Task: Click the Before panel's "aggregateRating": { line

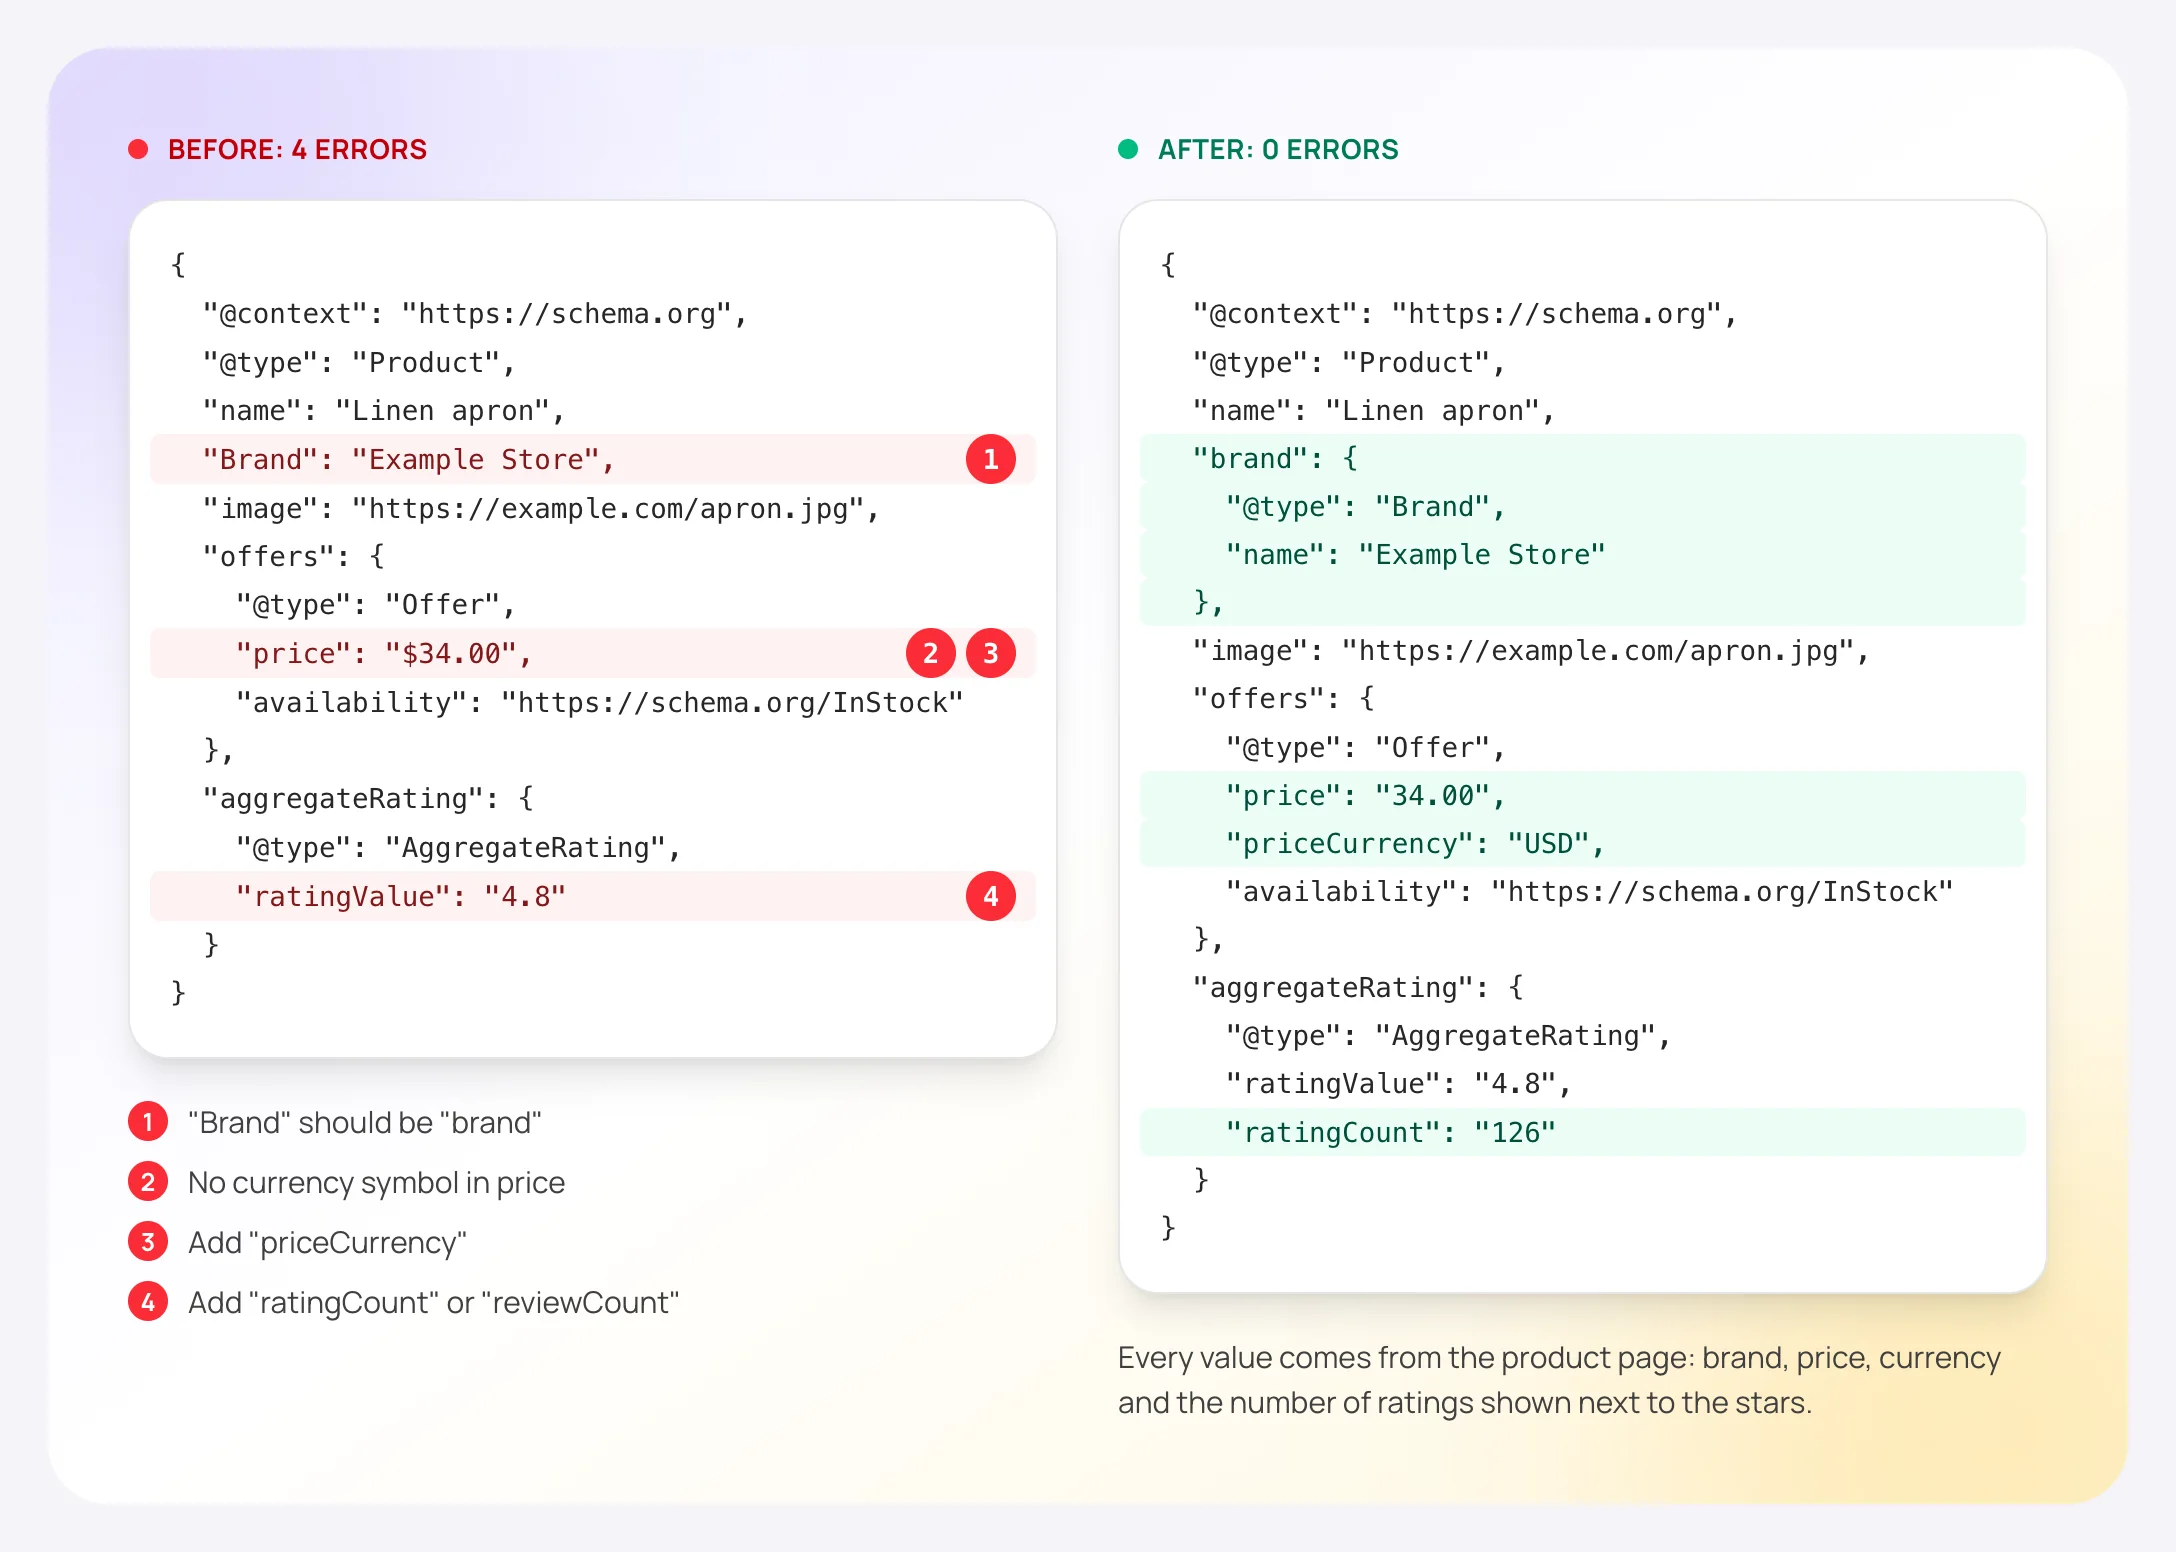Action: coord(368,799)
